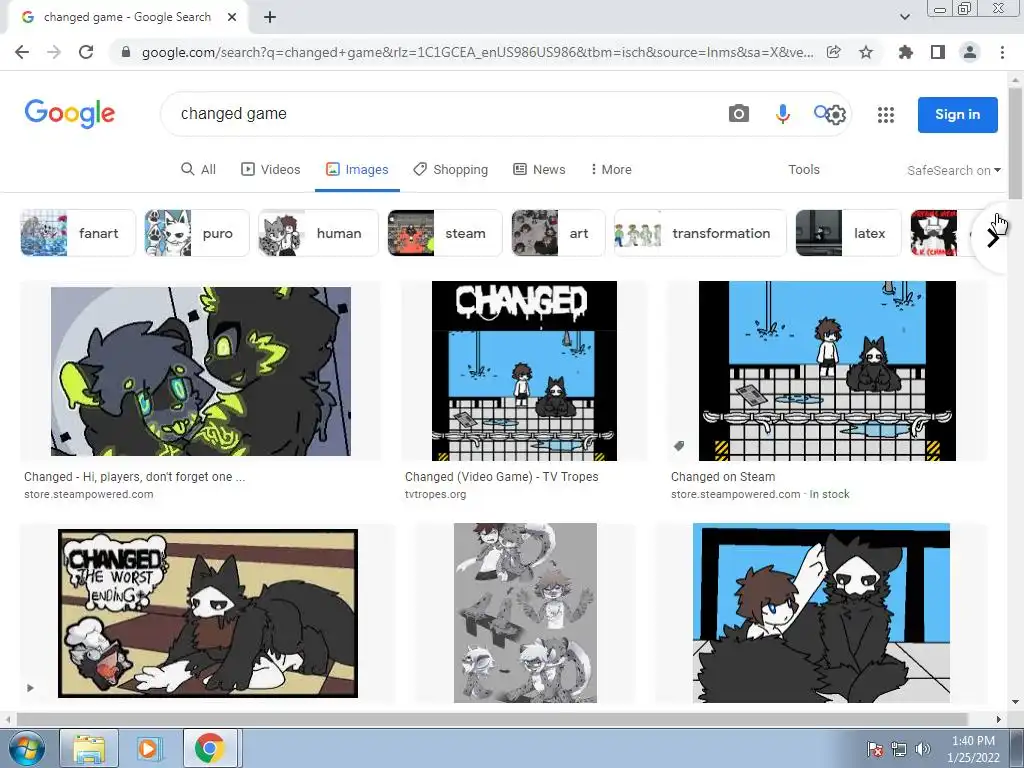Switch to the Videos tab
This screenshot has width=1024, height=768.
pos(270,169)
